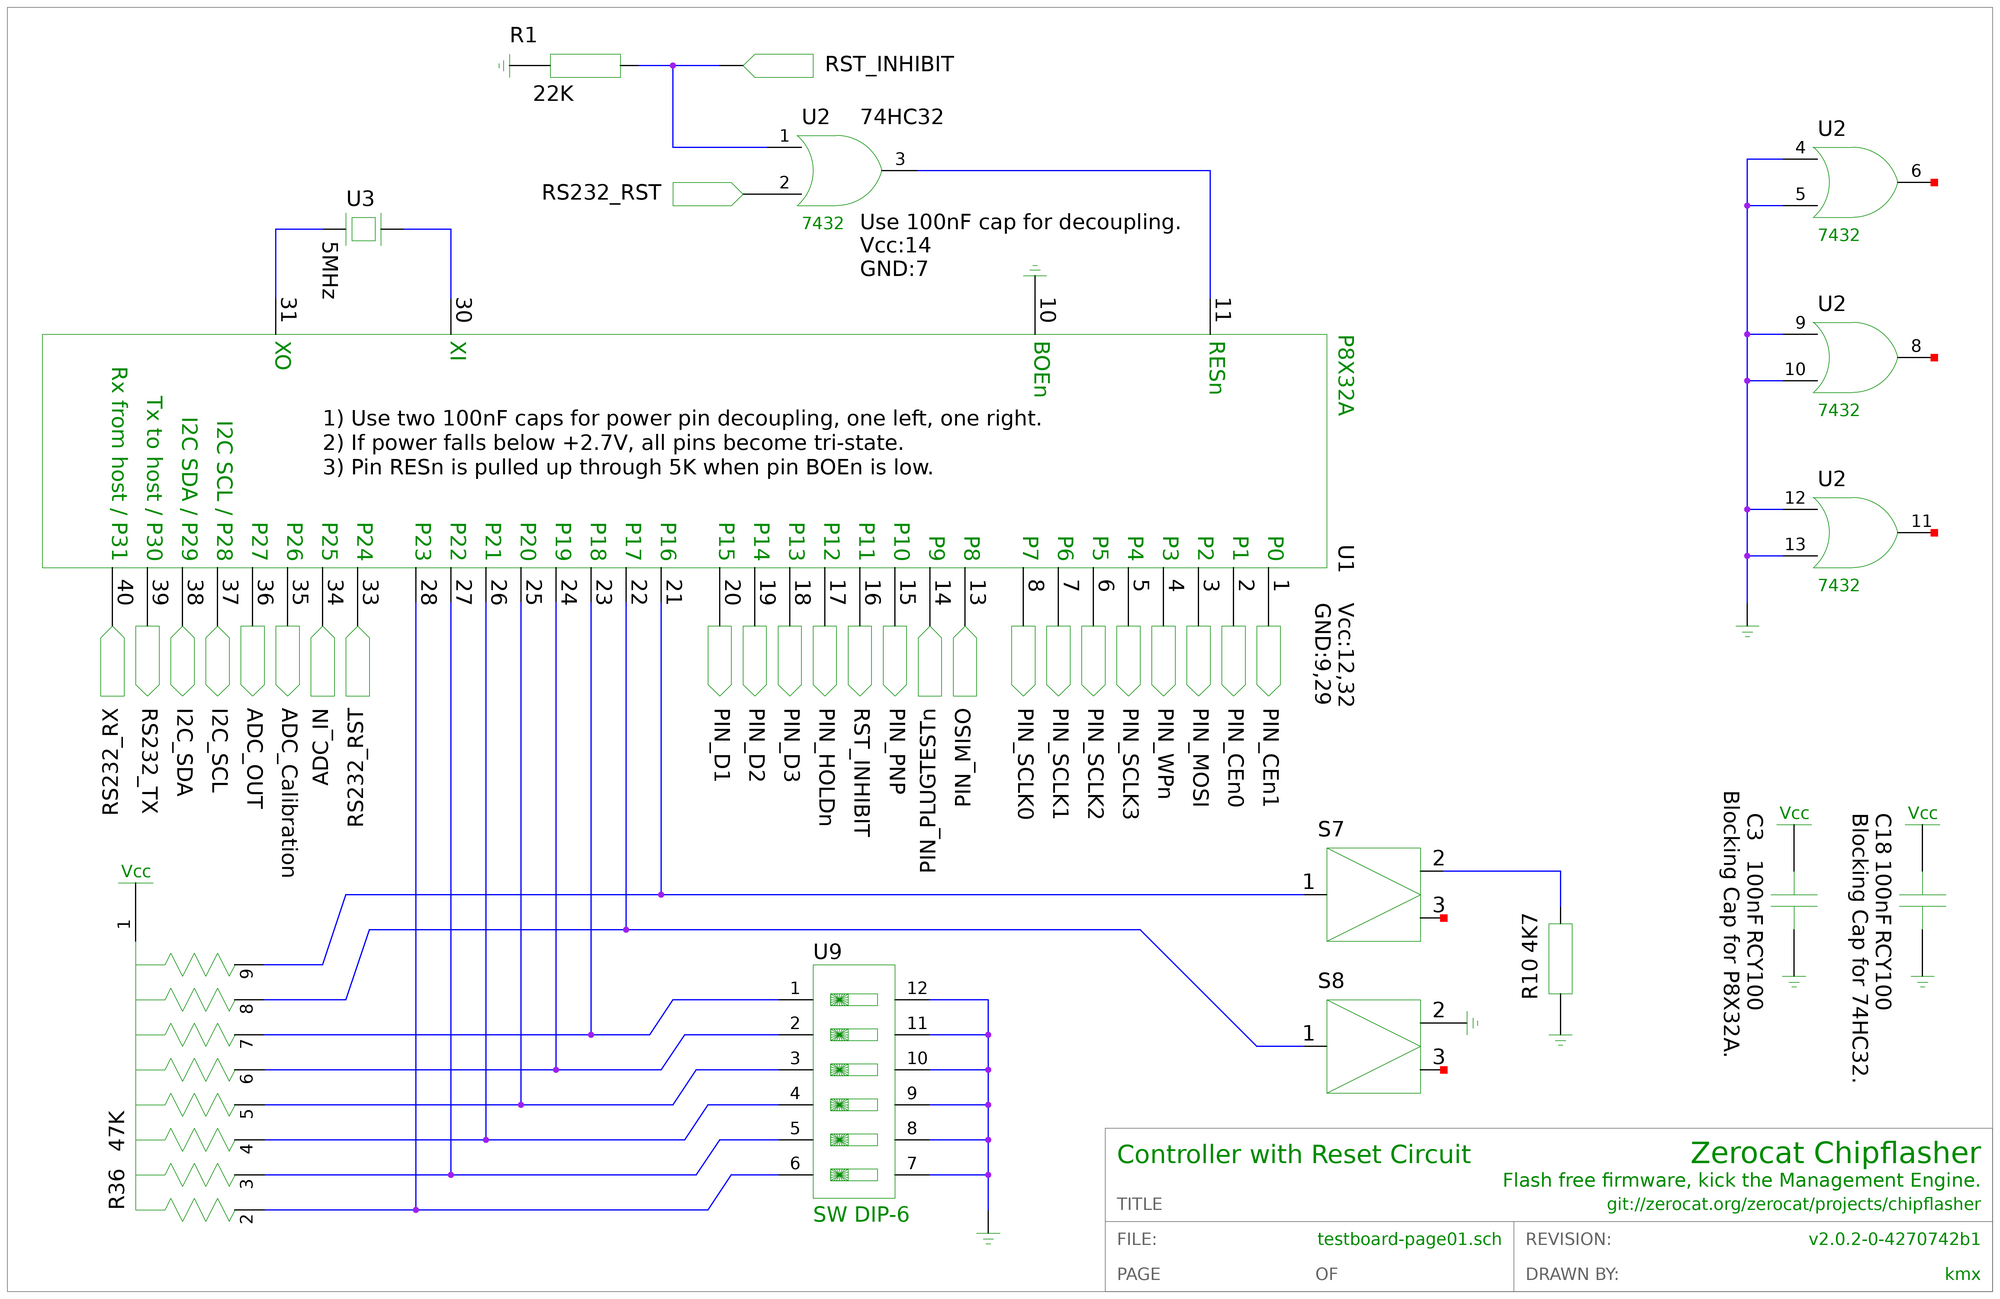Click the 'Zerocat Chipflasher' heading

[1835, 1153]
